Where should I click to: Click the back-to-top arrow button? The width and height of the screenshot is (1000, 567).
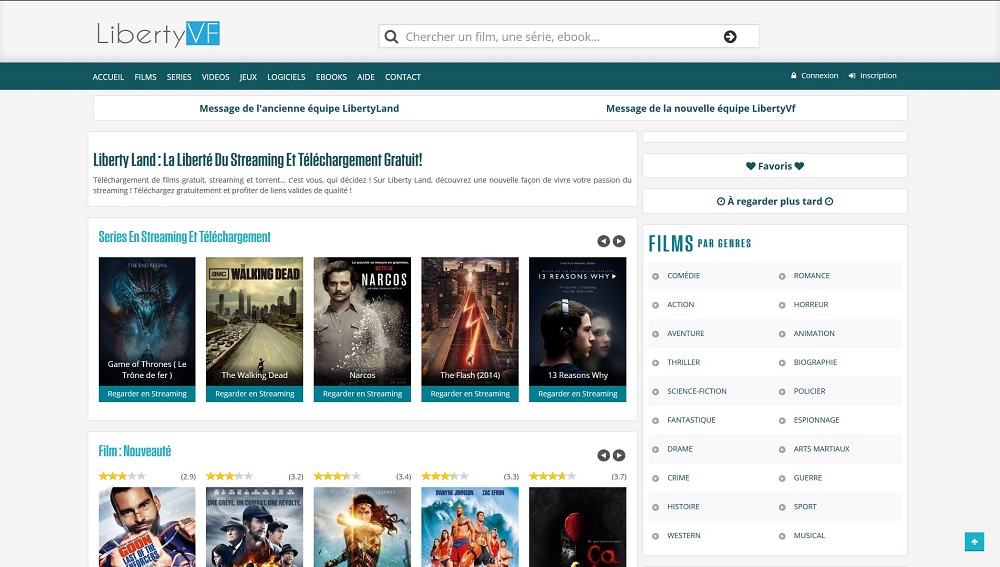click(974, 541)
